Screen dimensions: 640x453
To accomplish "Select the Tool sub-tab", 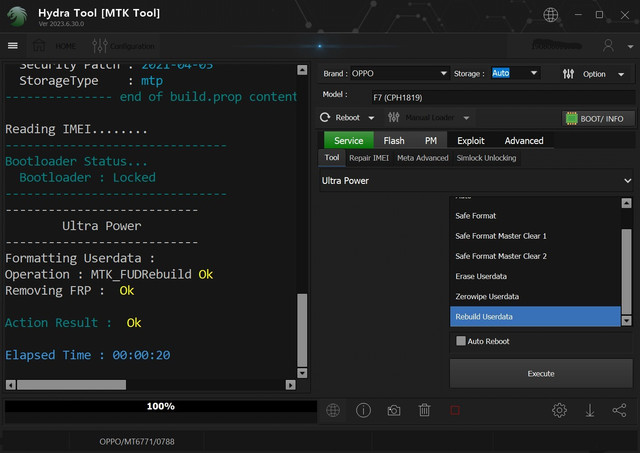I will 332,158.
